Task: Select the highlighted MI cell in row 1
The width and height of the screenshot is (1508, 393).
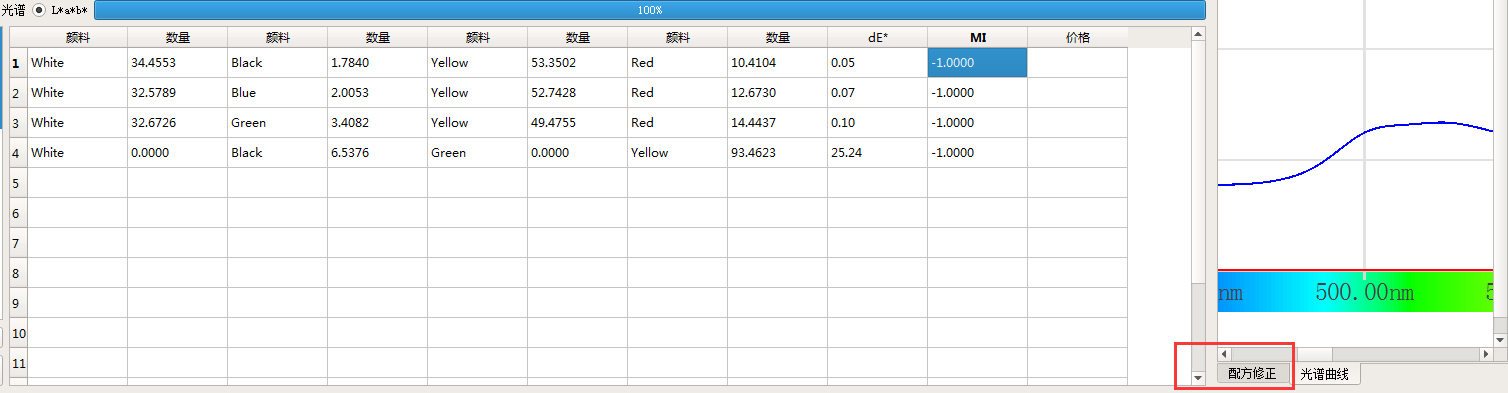Action: (977, 63)
